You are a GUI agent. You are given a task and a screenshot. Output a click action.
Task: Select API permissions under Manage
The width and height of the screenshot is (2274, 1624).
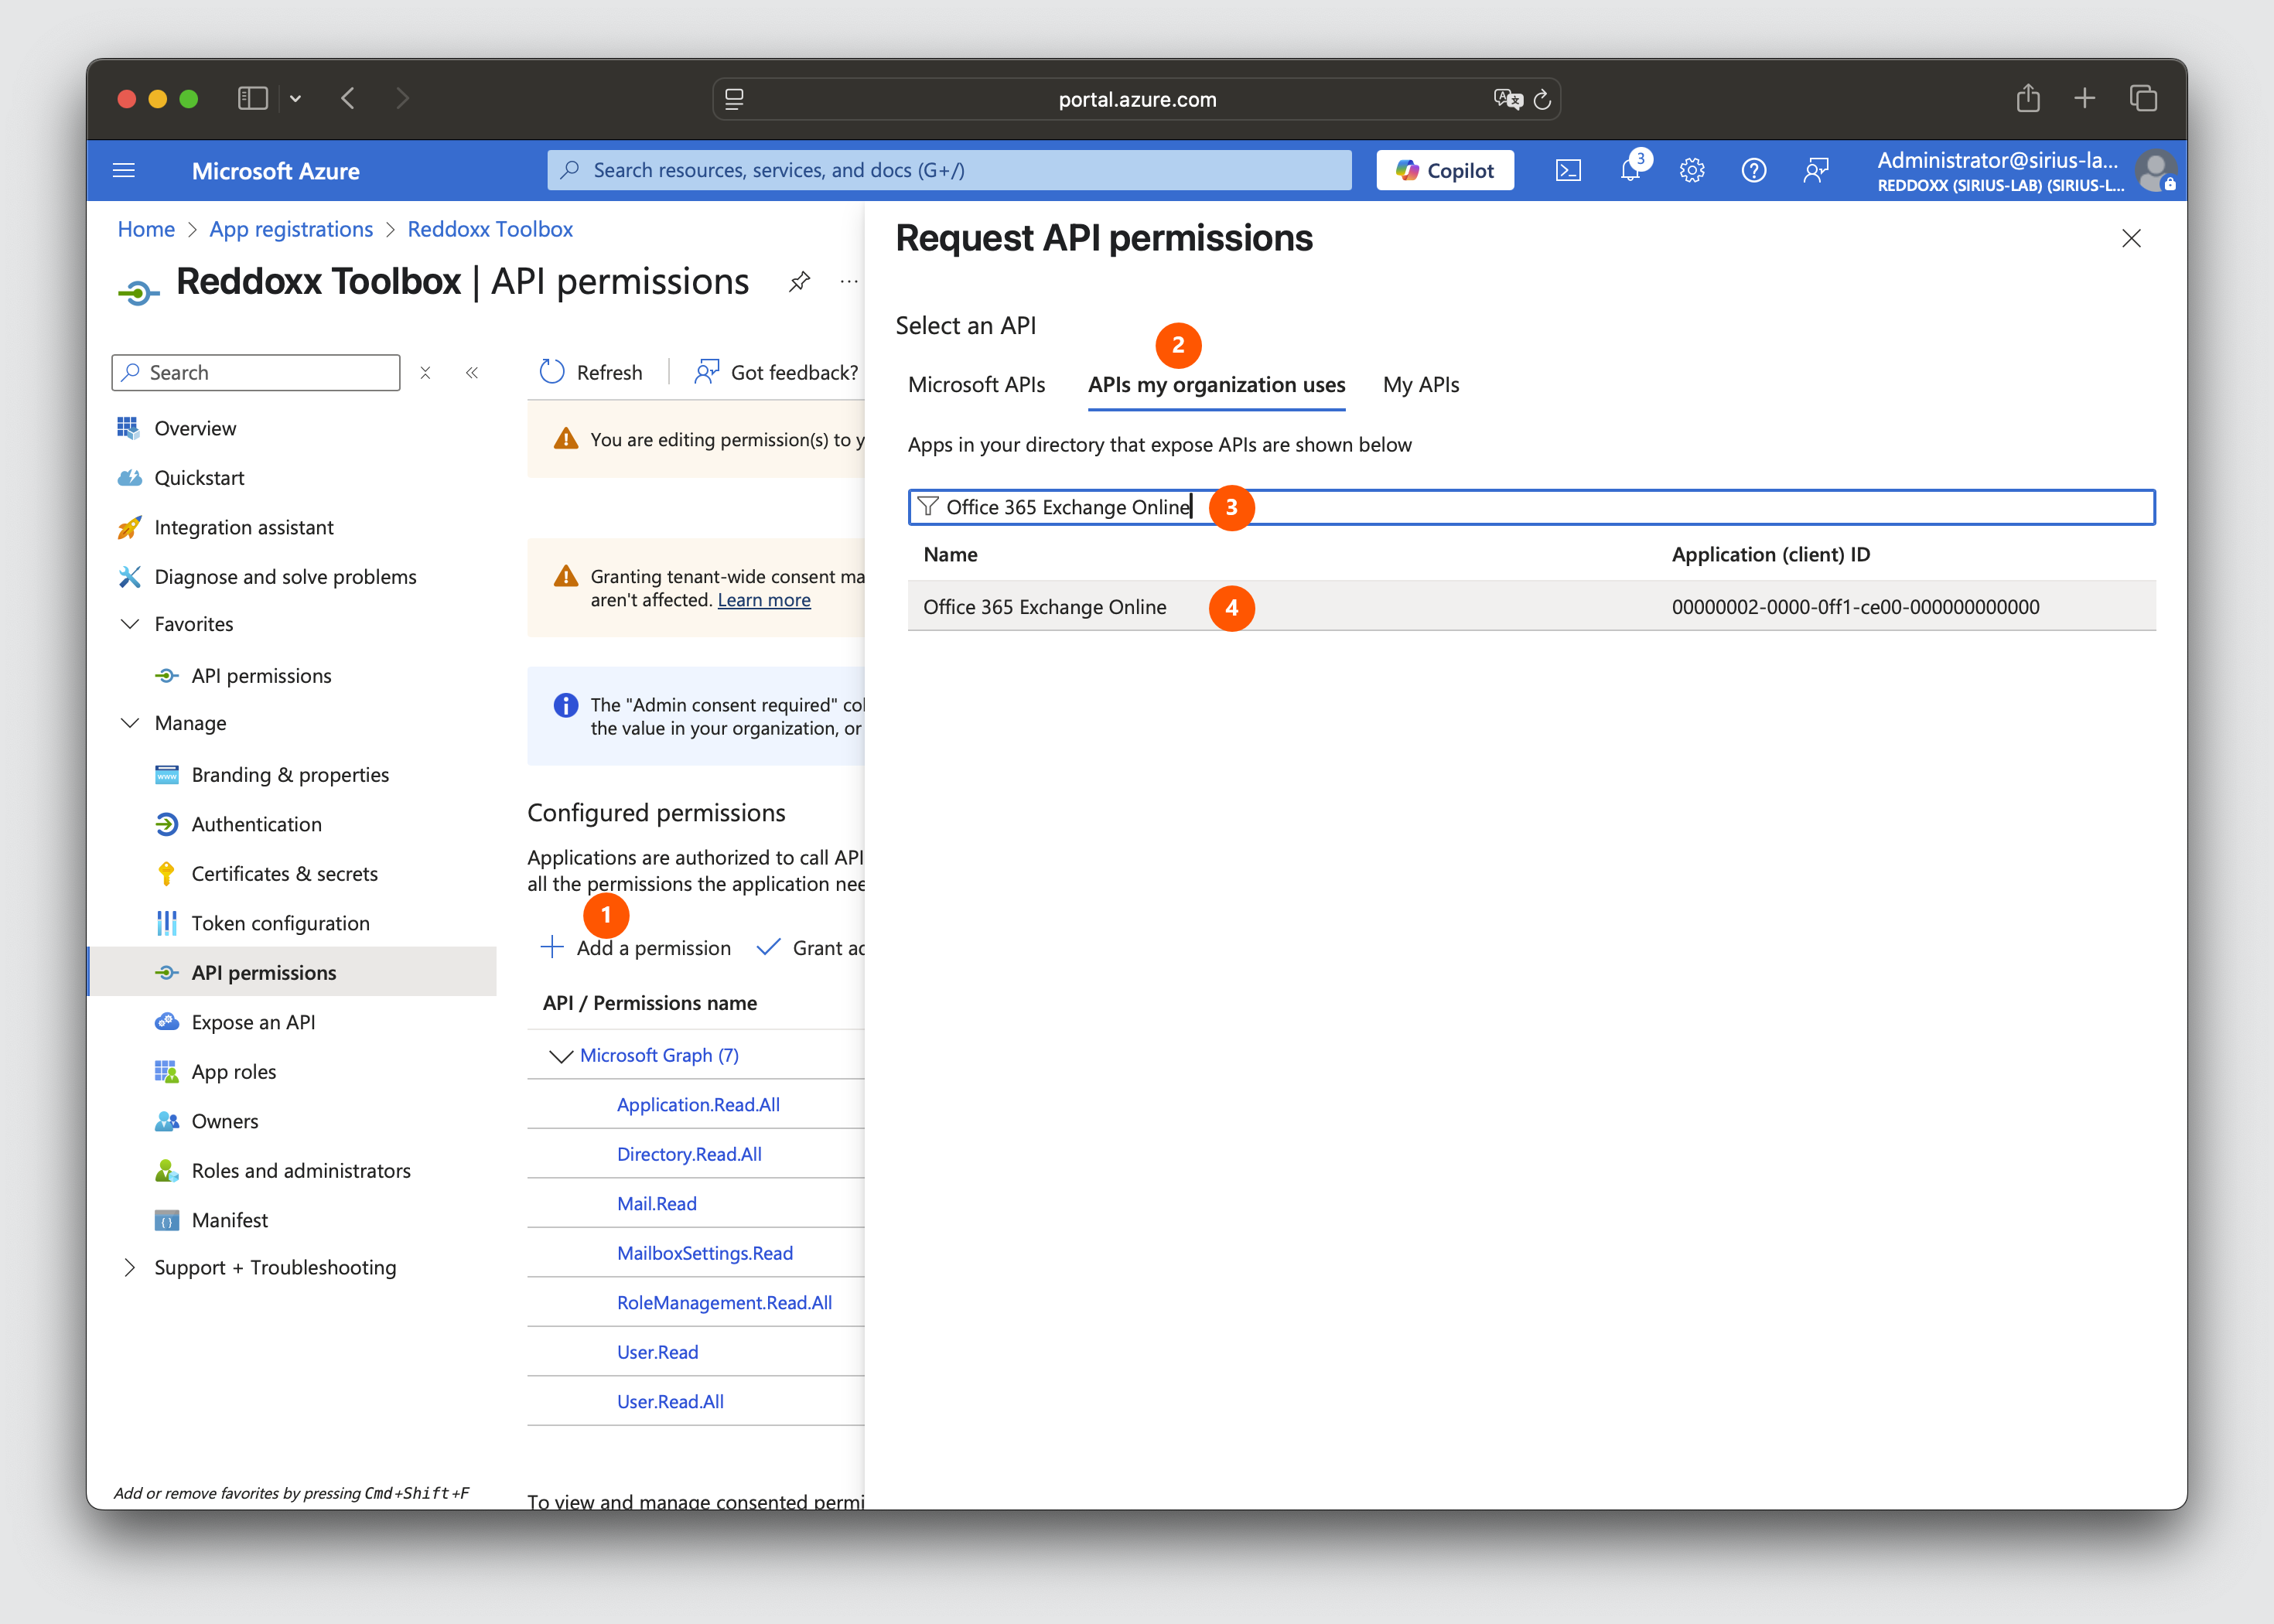coord(293,972)
